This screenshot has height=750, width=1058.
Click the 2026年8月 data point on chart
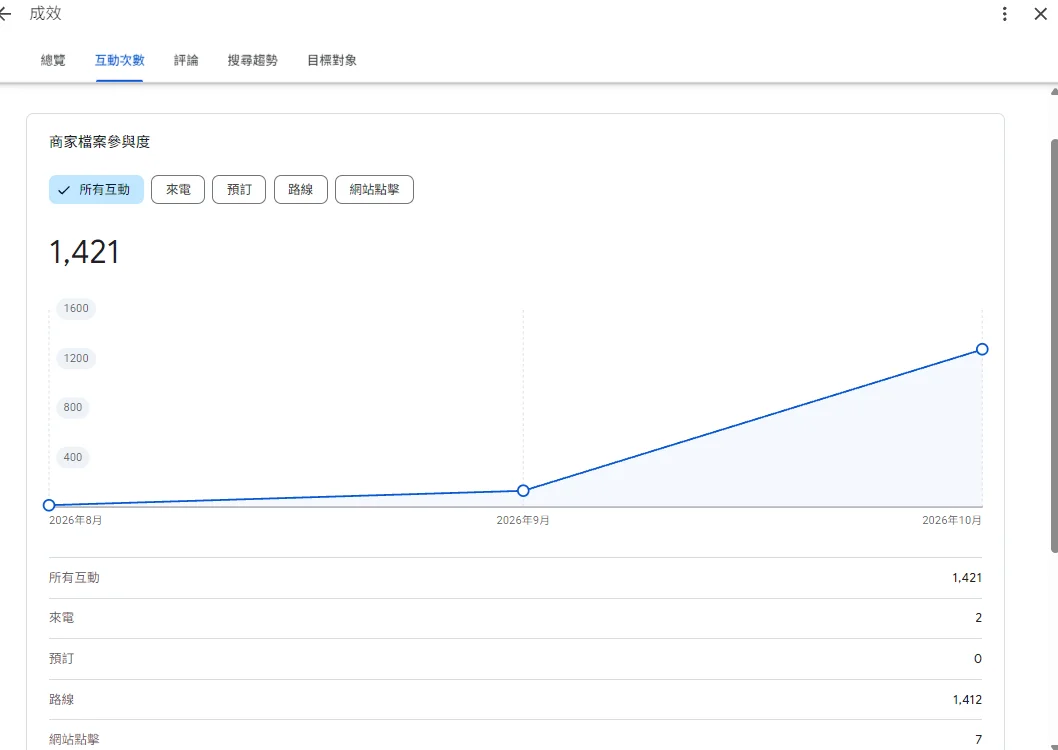[x=49, y=505]
